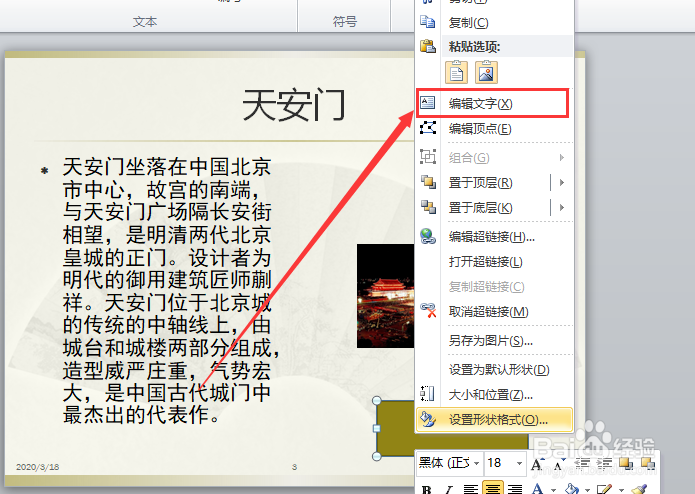Apply font color with the A icon

click(538, 489)
